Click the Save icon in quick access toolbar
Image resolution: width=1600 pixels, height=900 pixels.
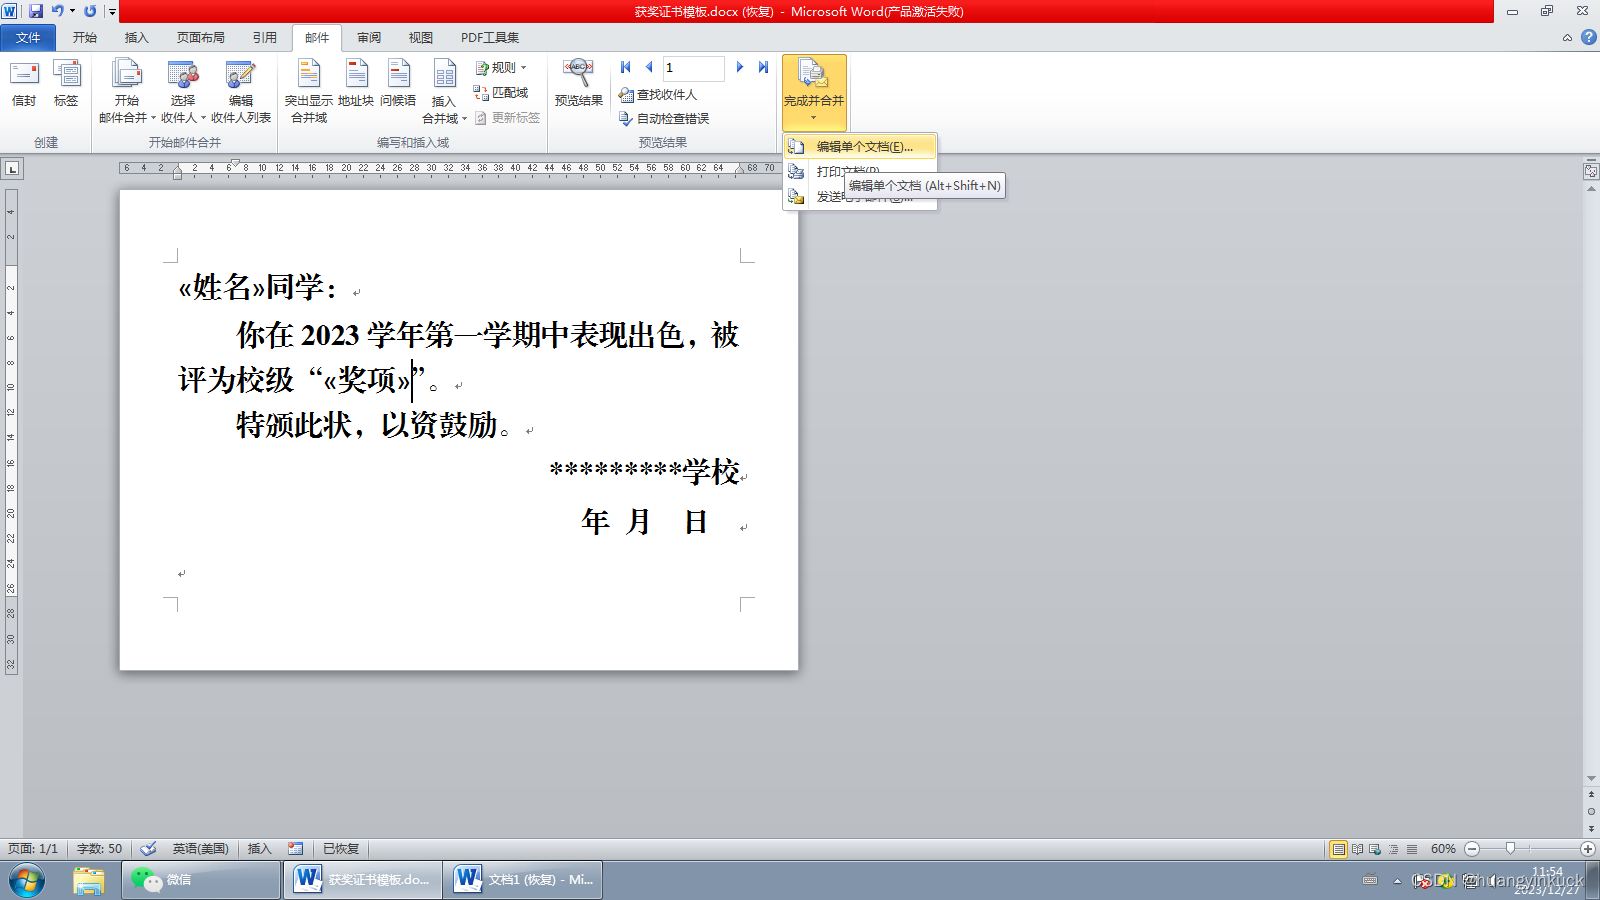click(36, 11)
